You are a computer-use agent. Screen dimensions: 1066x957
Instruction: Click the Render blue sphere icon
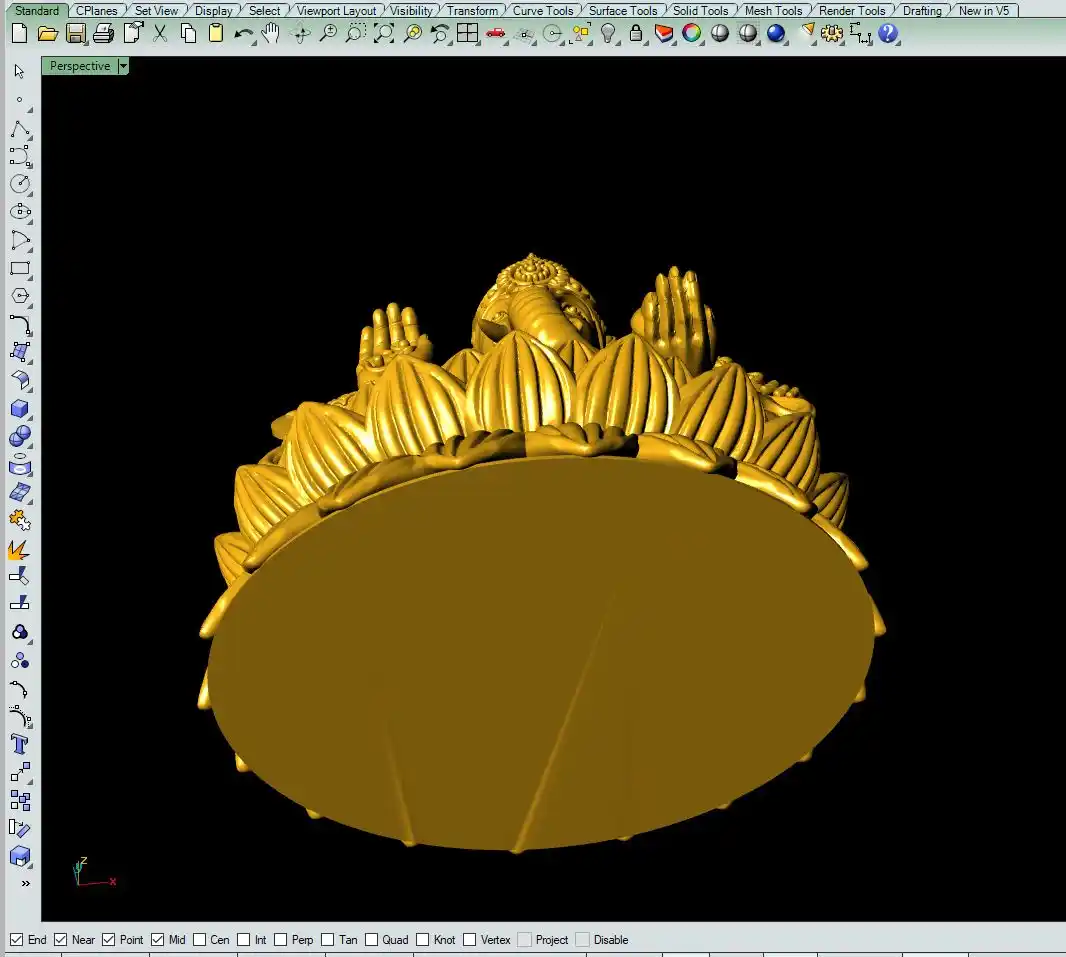(776, 34)
